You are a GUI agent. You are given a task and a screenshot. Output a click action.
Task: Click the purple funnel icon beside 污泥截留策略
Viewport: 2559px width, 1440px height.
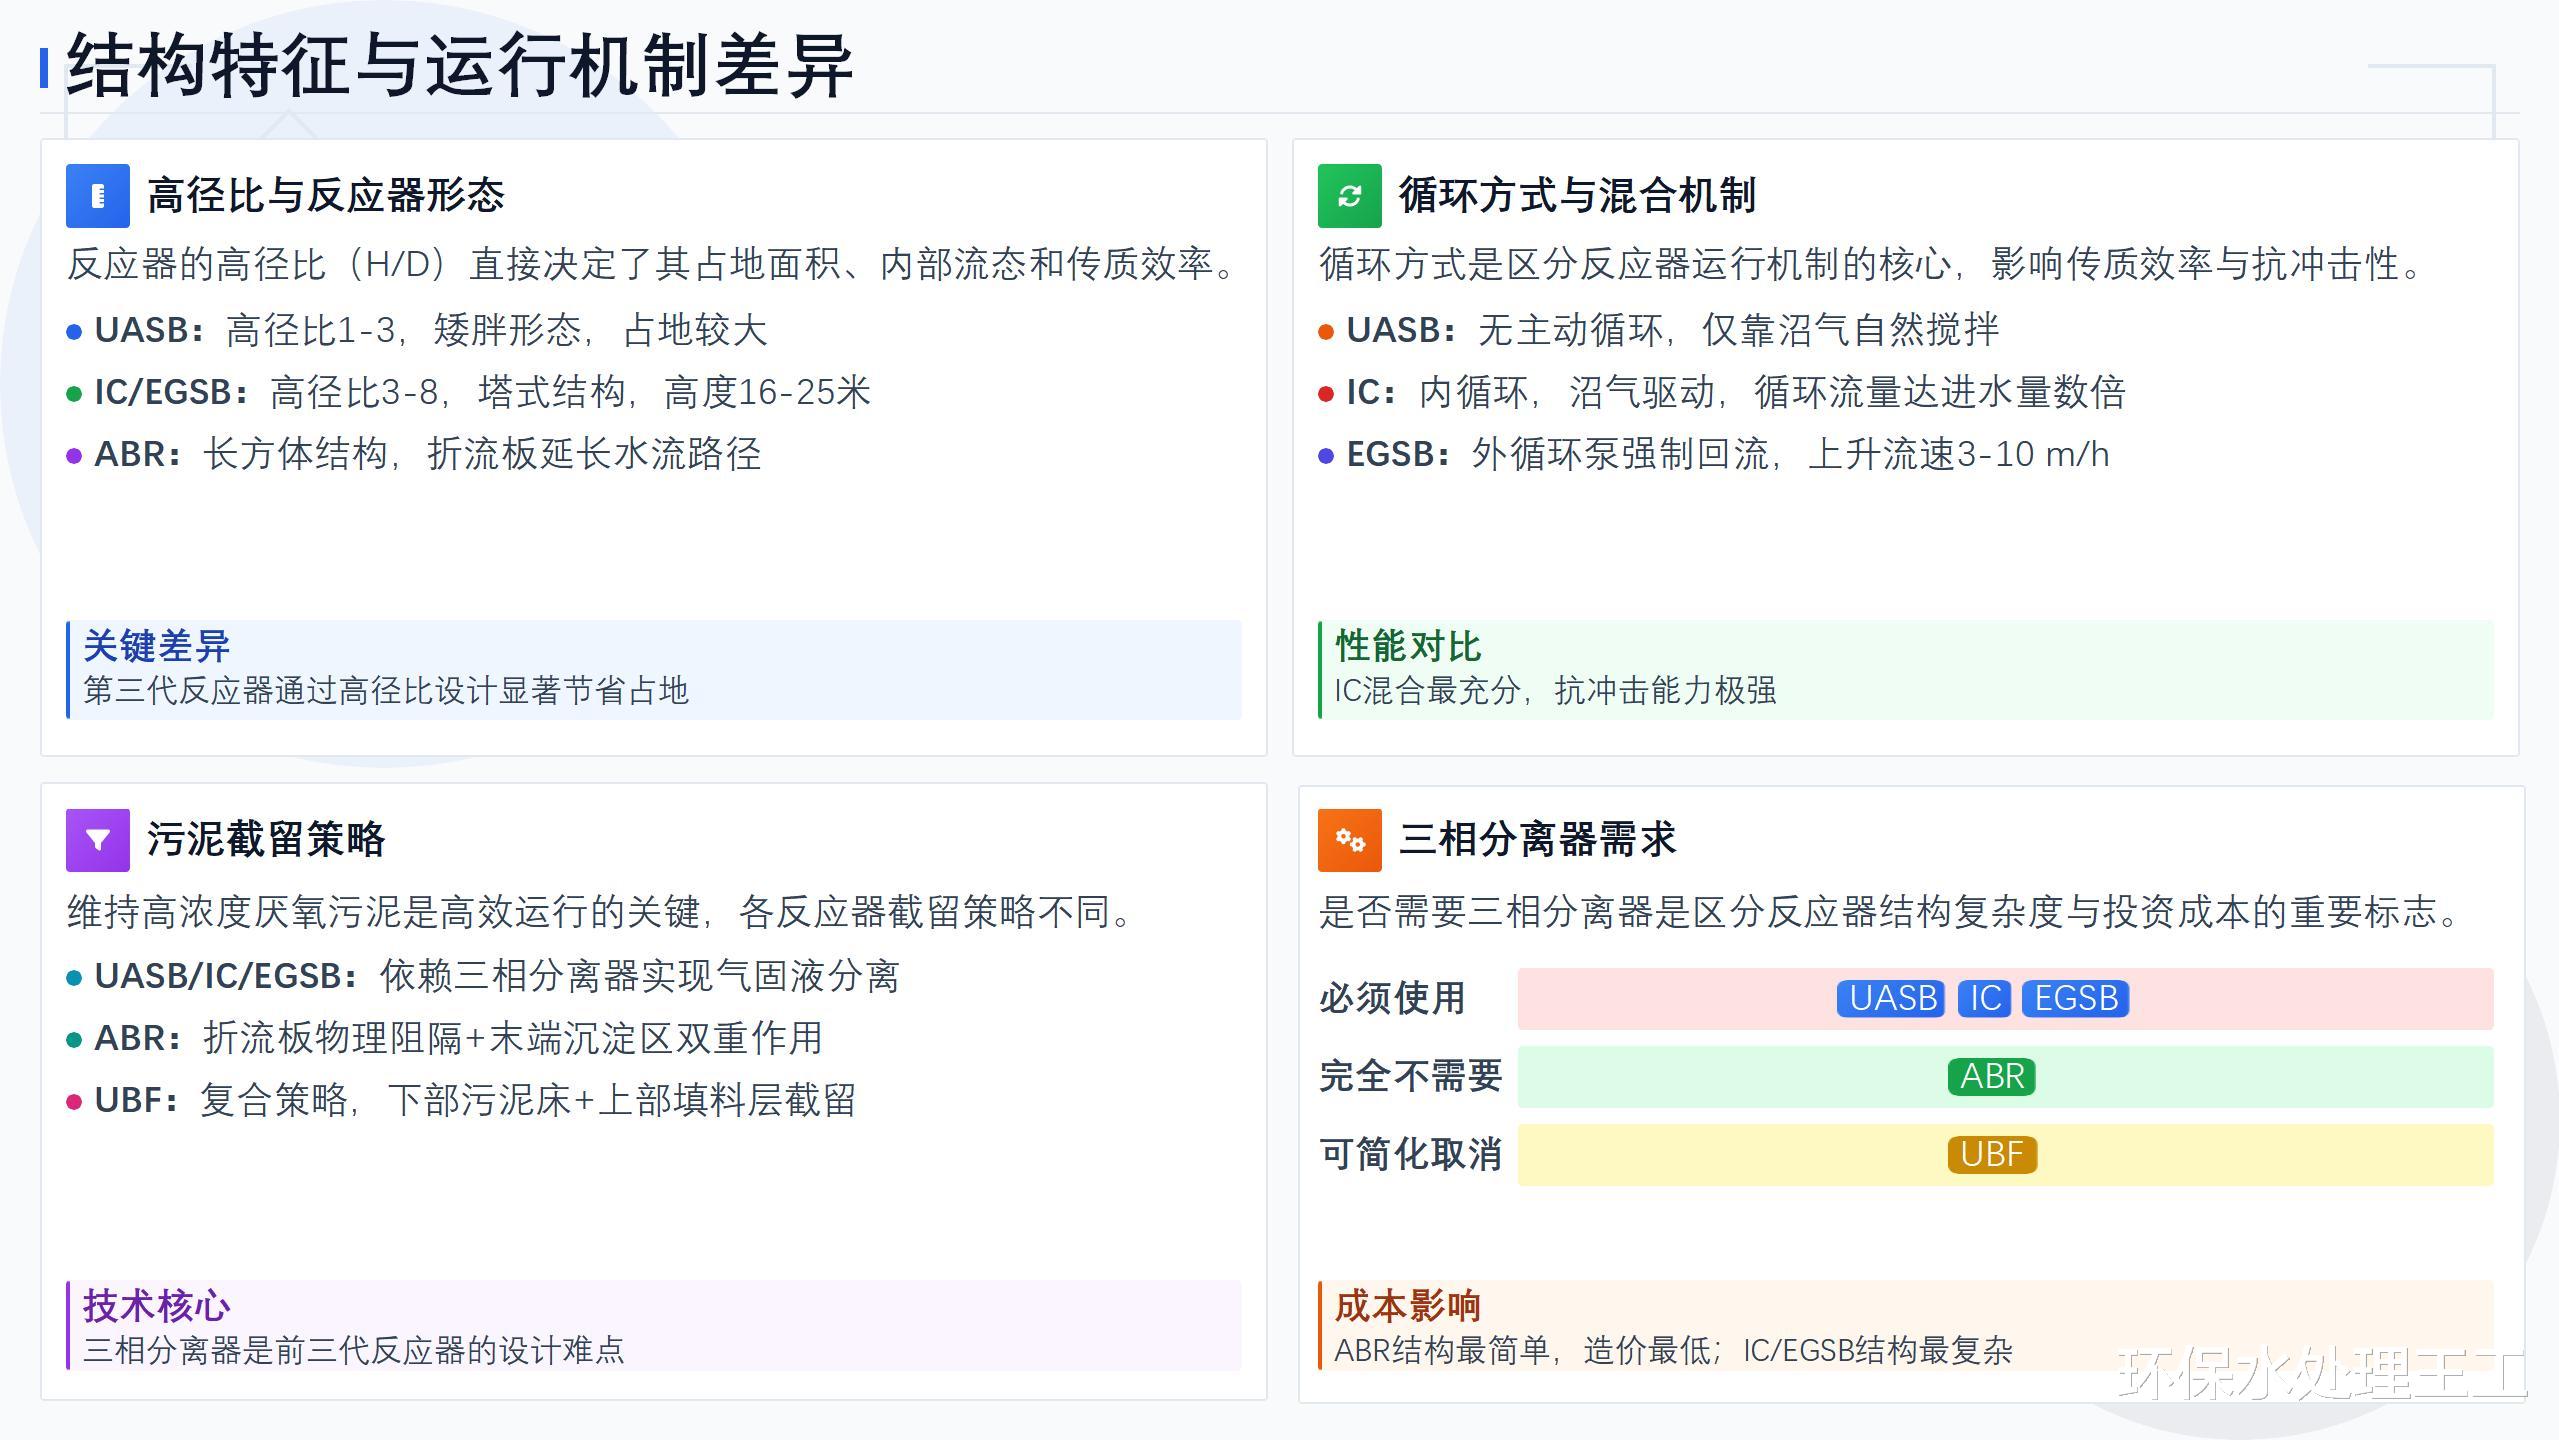click(x=97, y=840)
